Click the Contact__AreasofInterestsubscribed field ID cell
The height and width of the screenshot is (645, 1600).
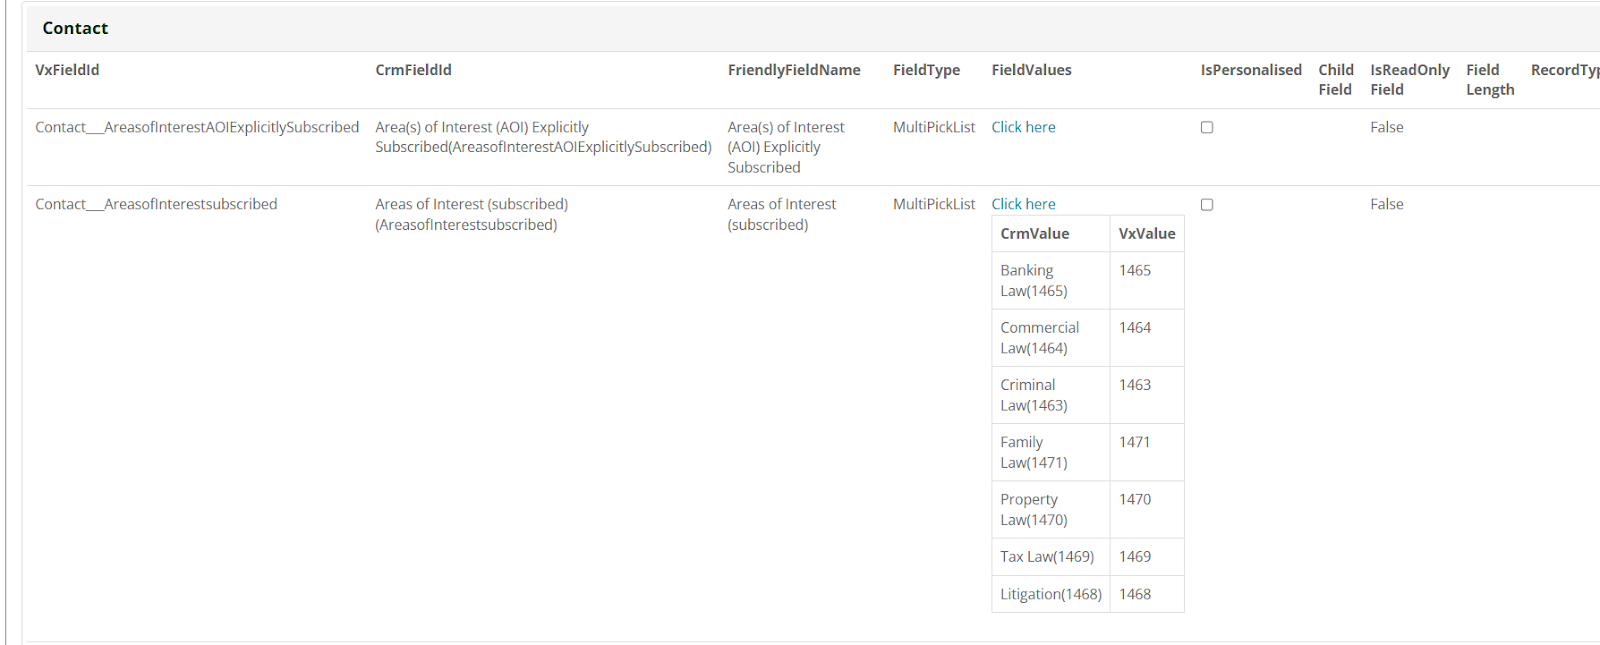(x=156, y=204)
